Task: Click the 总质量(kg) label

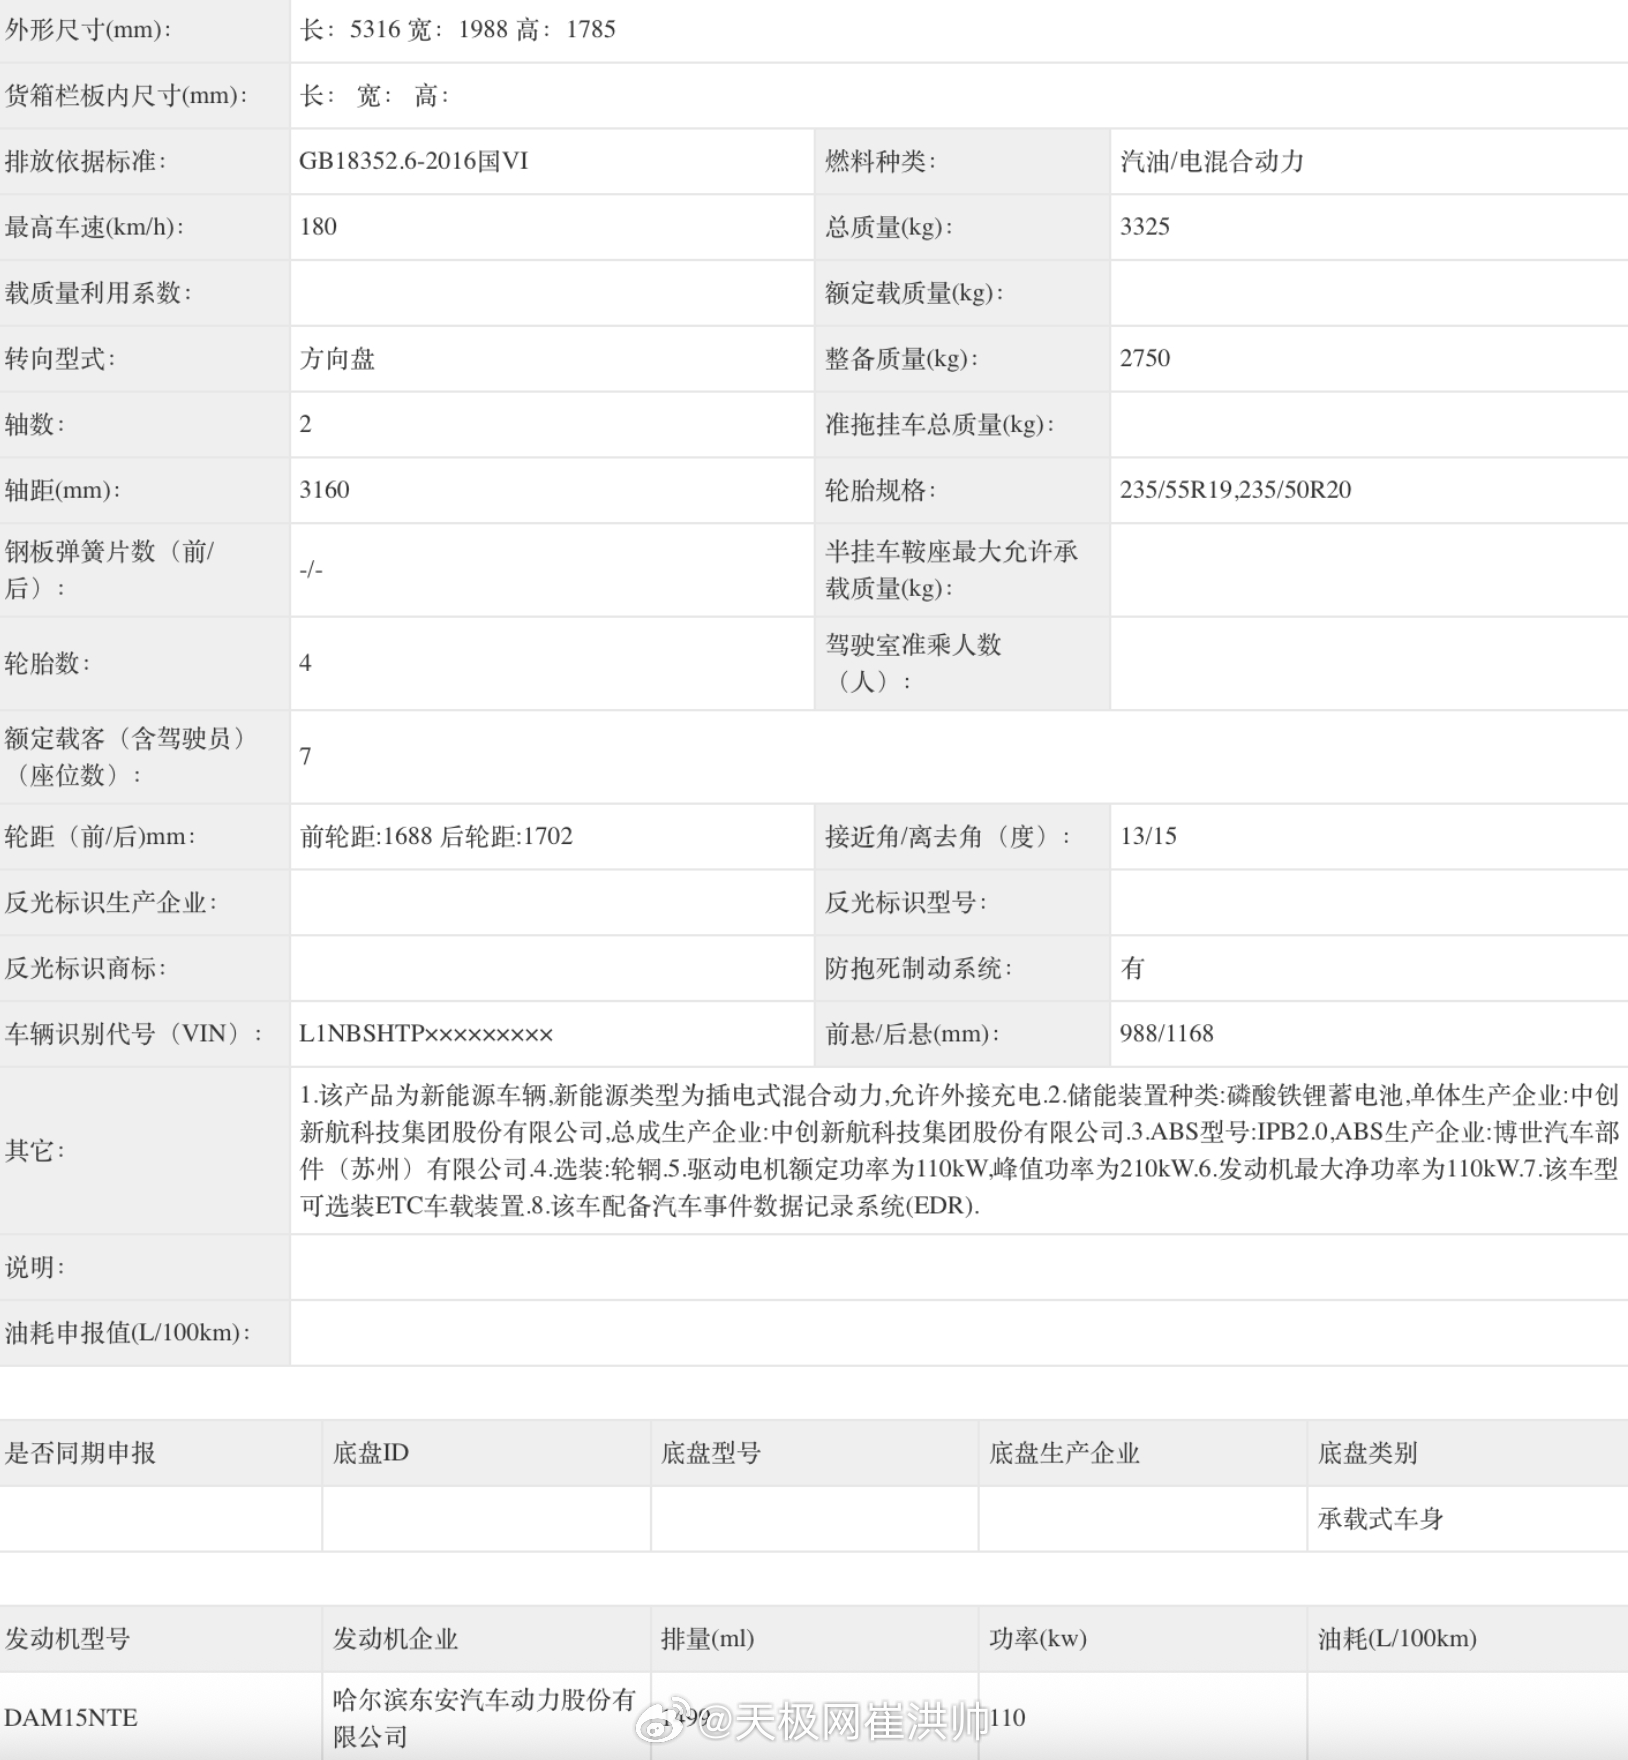Action: pyautogui.click(x=888, y=227)
